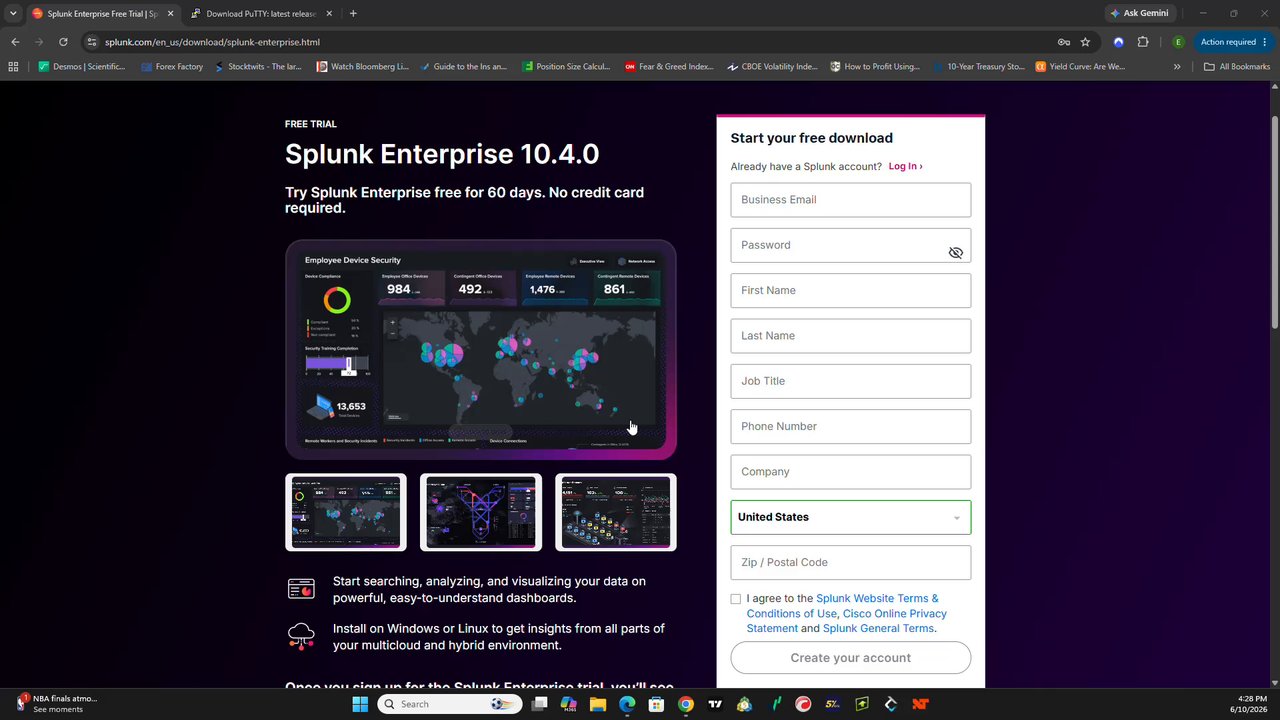
Task: Click into the Job Title field
Action: [850, 381]
